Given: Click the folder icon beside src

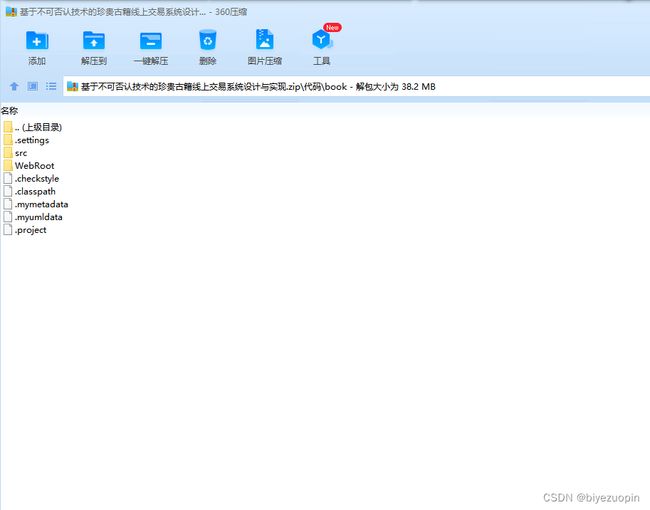Looking at the screenshot, I should pos(8,153).
